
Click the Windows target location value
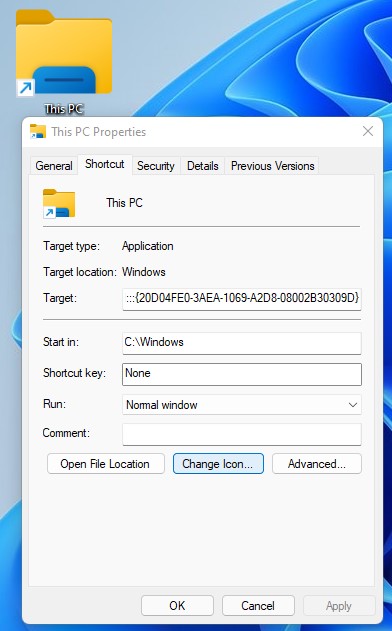[144, 272]
